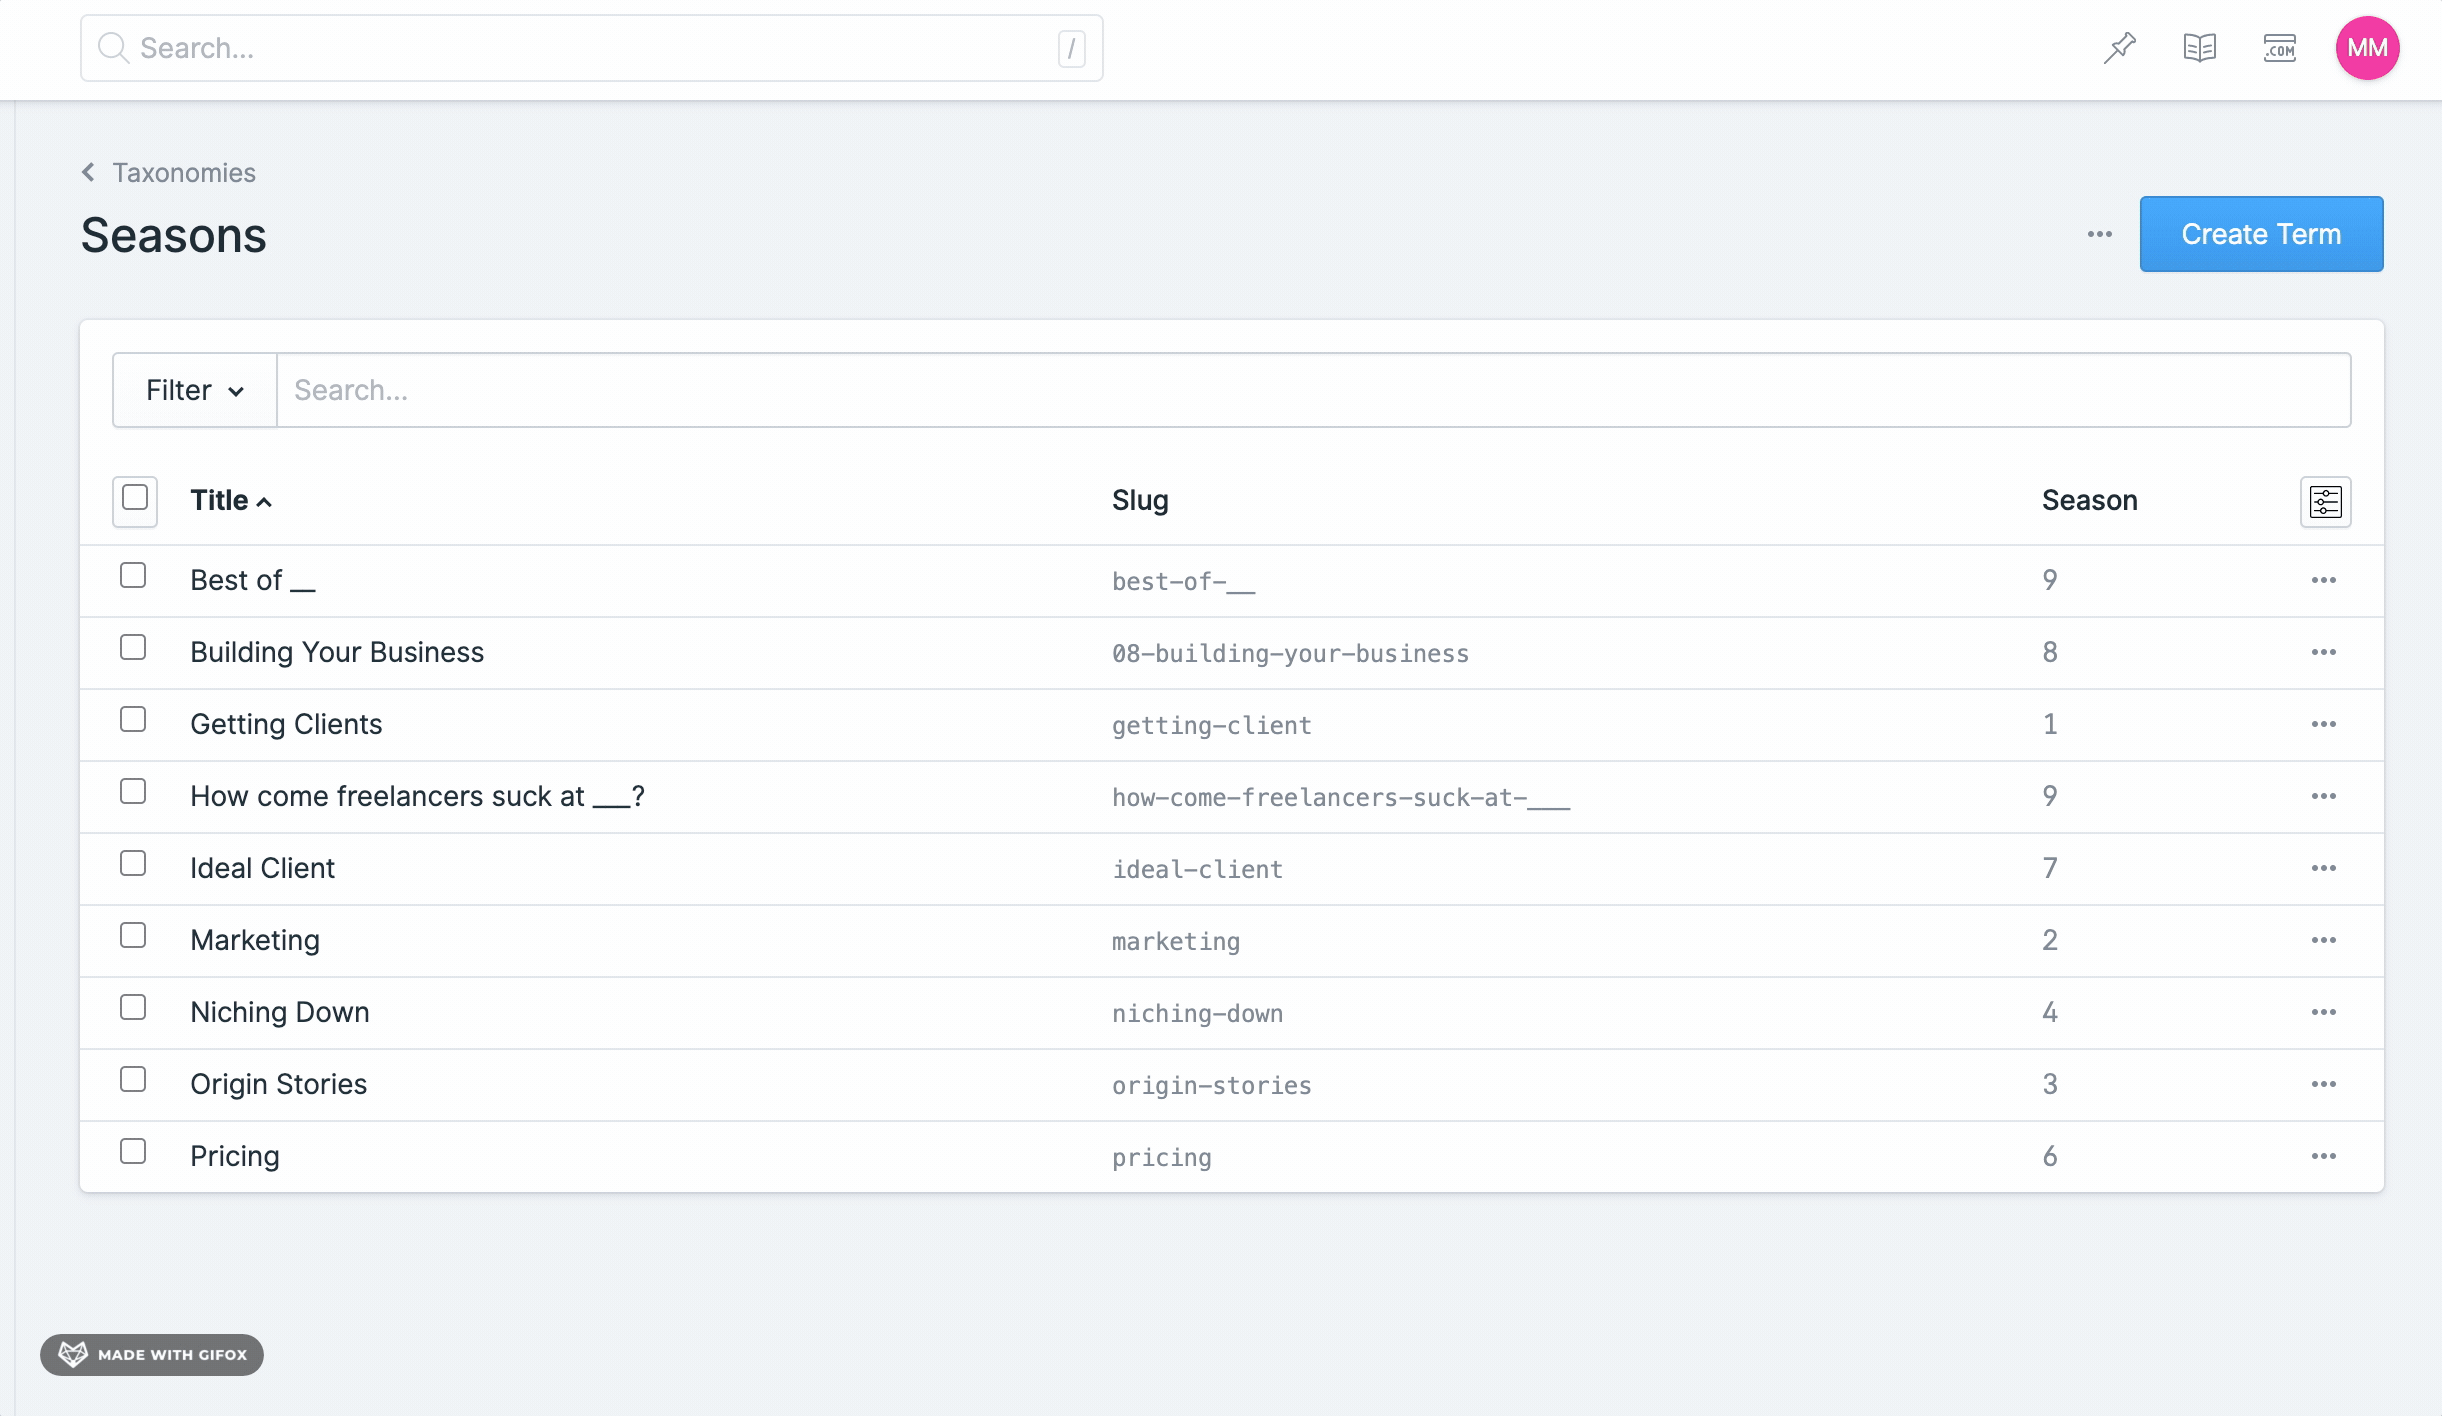The width and height of the screenshot is (2442, 1416).
Task: Check the Ideal Client checkbox
Action: [133, 863]
